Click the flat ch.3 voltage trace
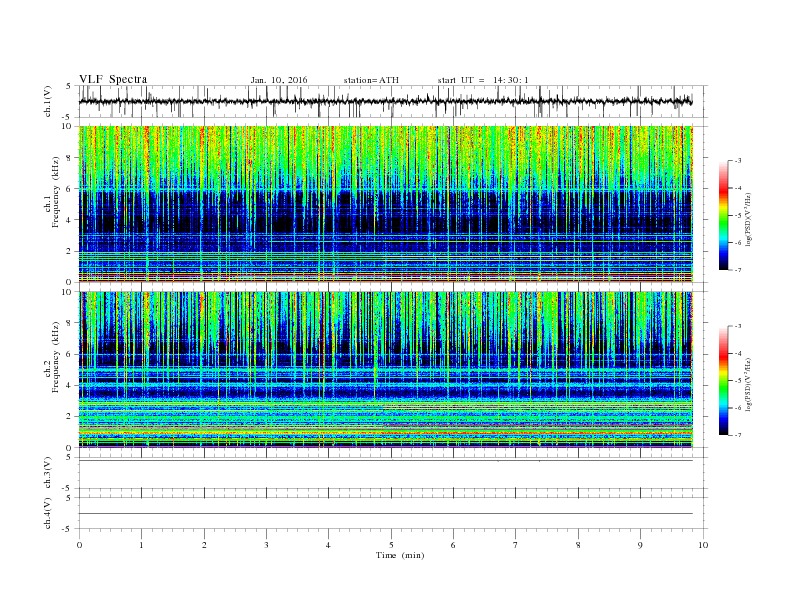Screen dimensions: 792x612 (x=385, y=461)
